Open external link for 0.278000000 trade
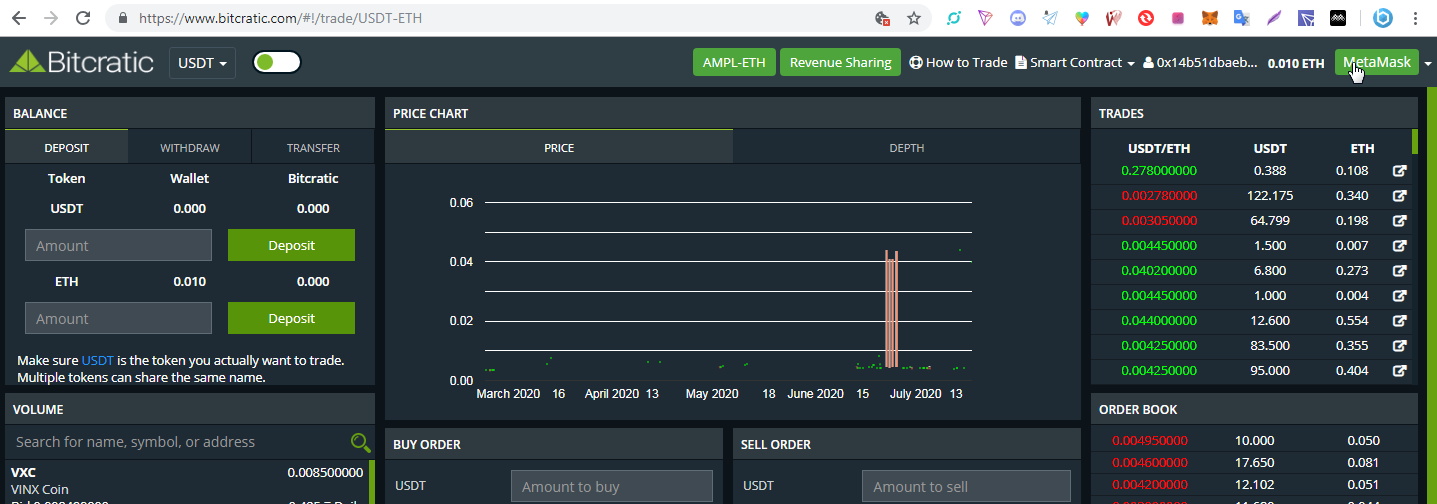Image resolution: width=1437 pixels, height=504 pixels. tap(1400, 171)
